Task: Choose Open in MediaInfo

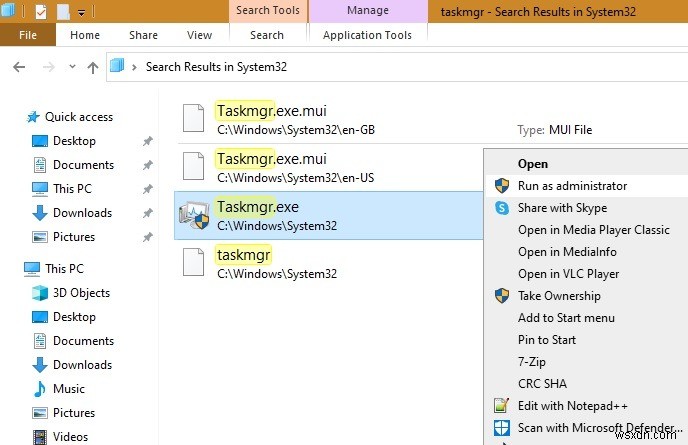Action: [567, 252]
